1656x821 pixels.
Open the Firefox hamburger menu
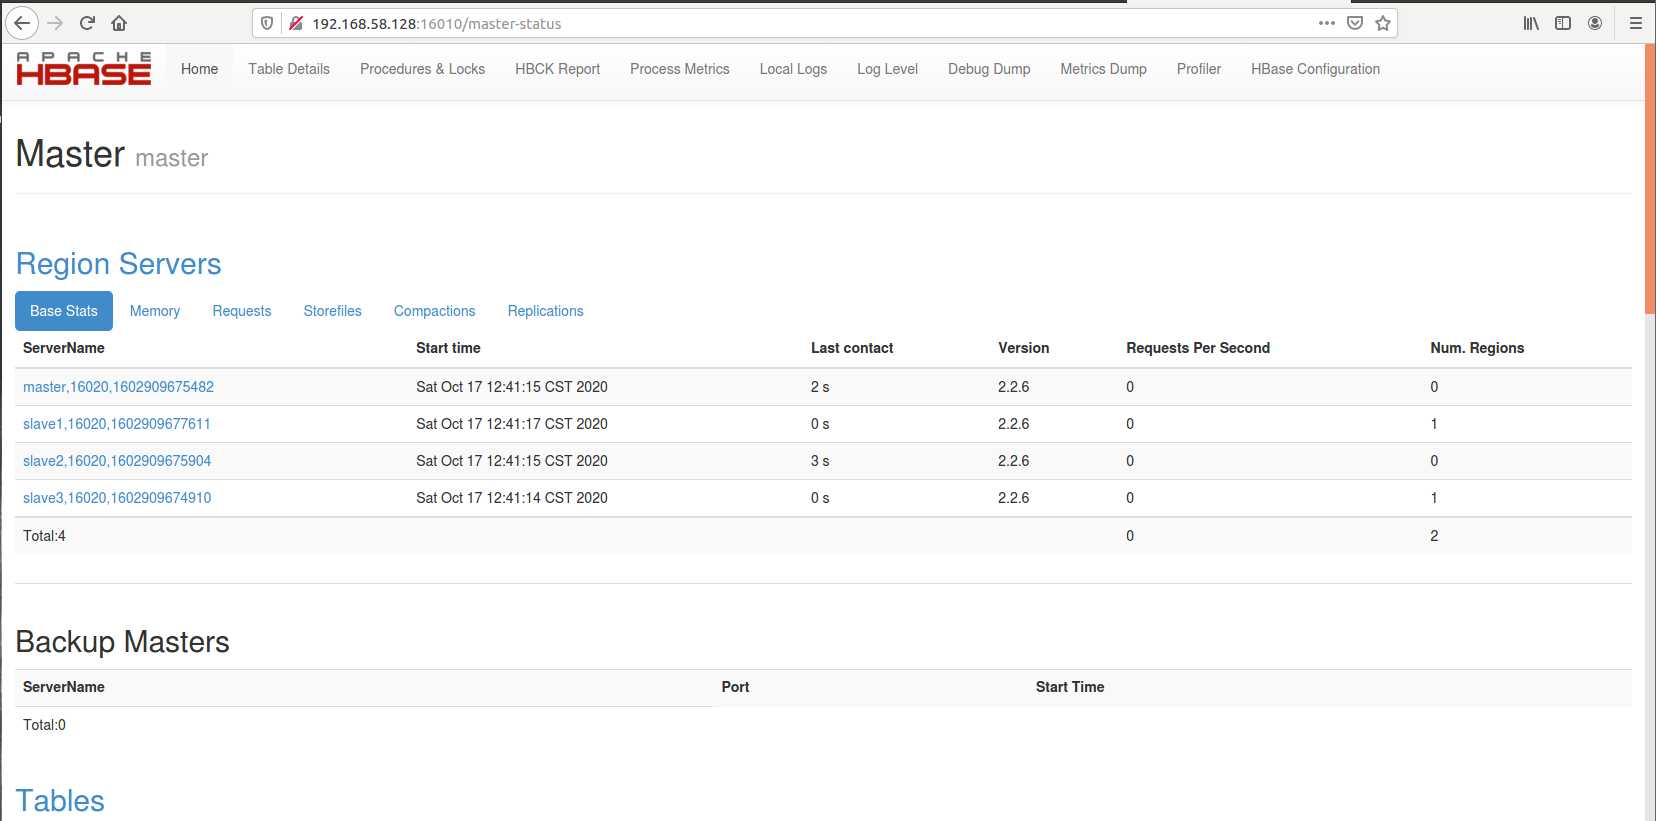click(x=1636, y=23)
